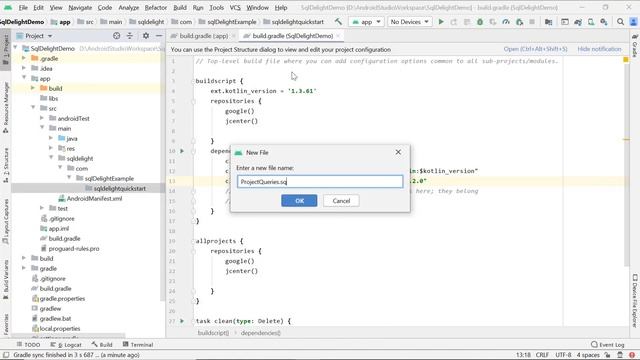This screenshot has height=360, width=640.
Task: Switch to build.gradle (app) tab
Action: click(204, 36)
